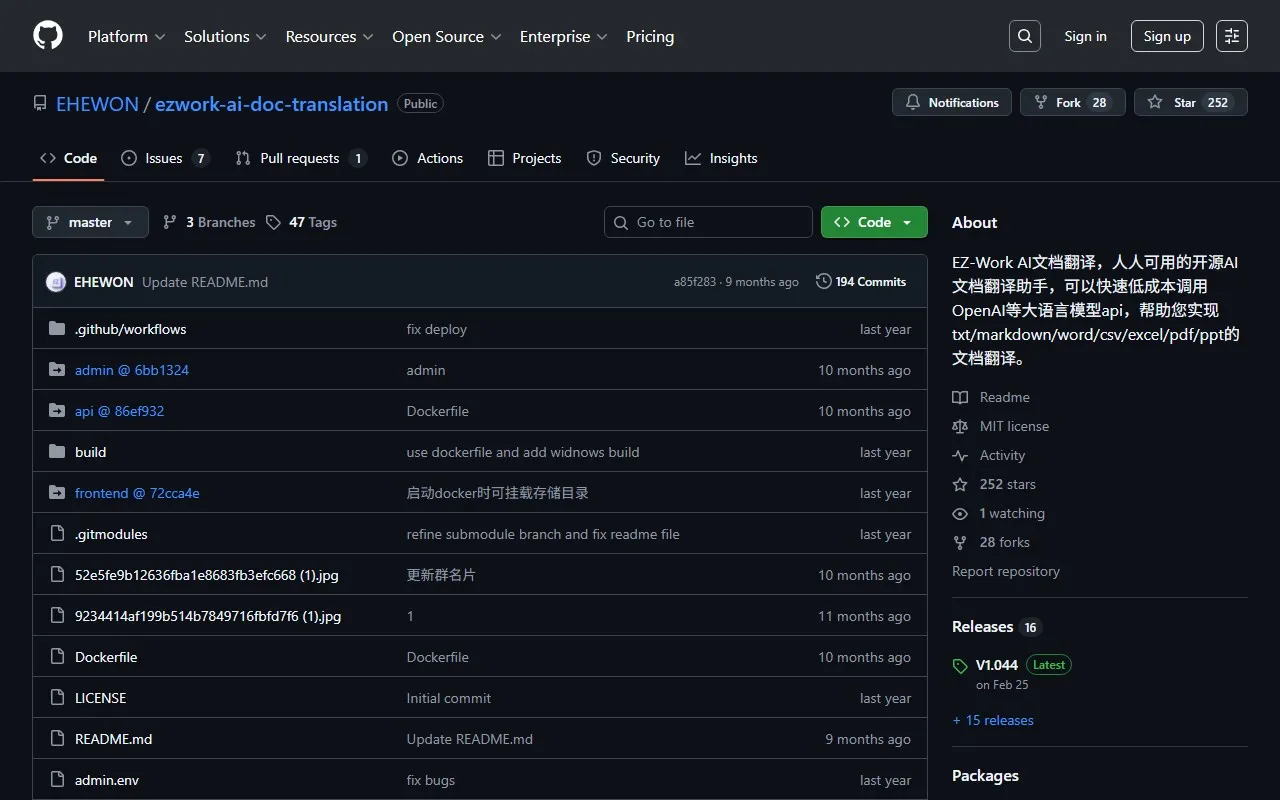The height and width of the screenshot is (800, 1280).
Task: View the 3 Branches page
Action: coord(209,222)
